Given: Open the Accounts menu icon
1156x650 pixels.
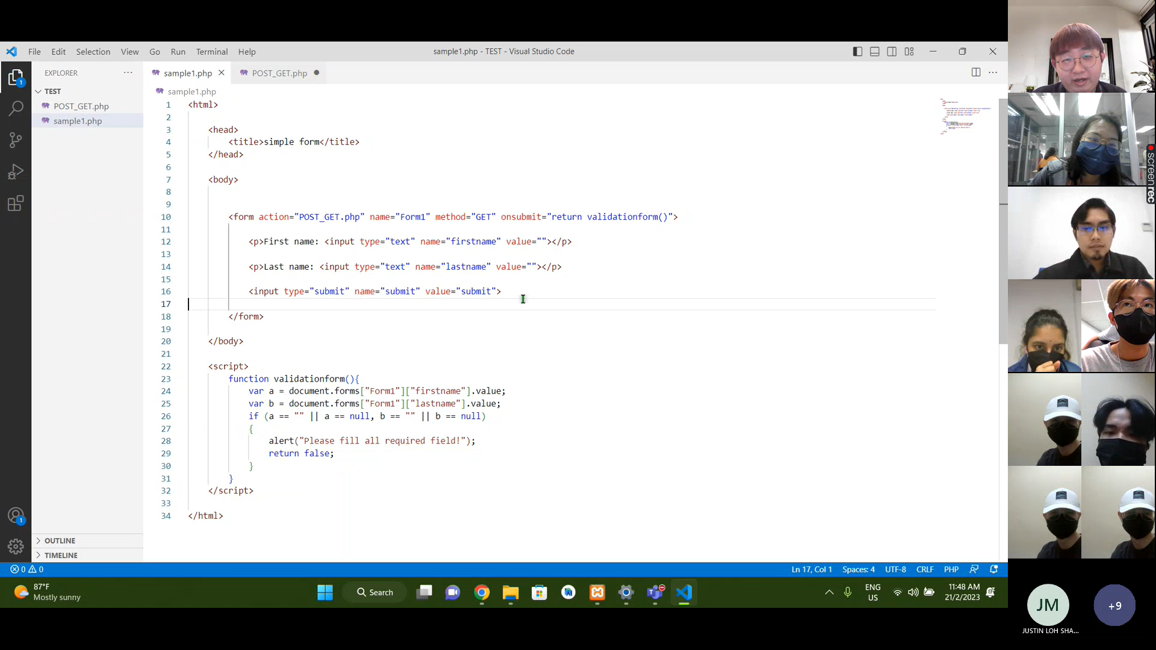Looking at the screenshot, I should pos(15,516).
